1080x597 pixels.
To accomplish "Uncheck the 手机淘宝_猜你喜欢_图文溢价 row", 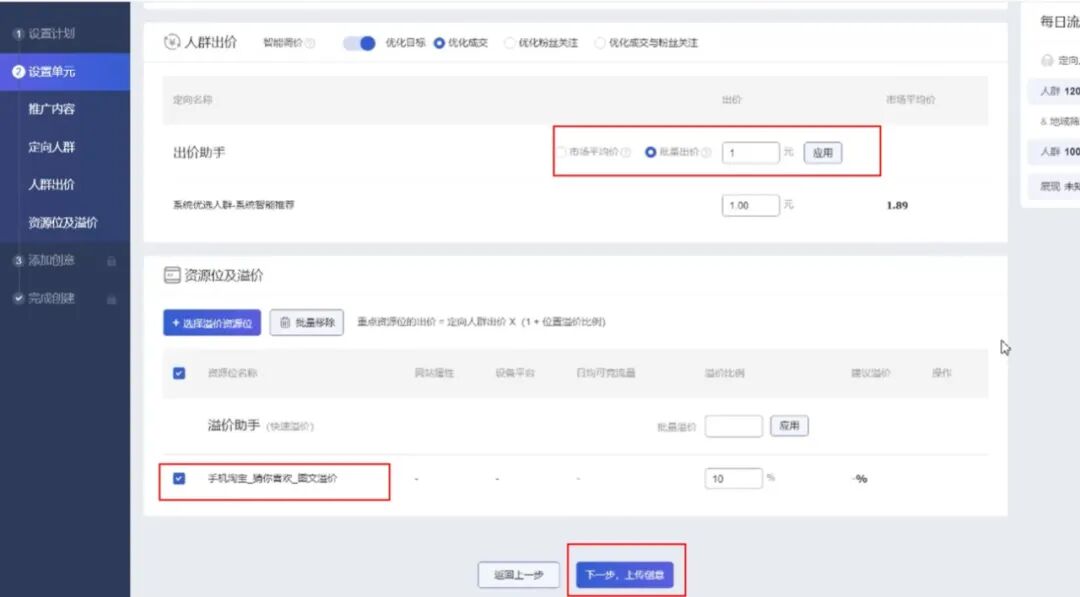I will pos(179,478).
